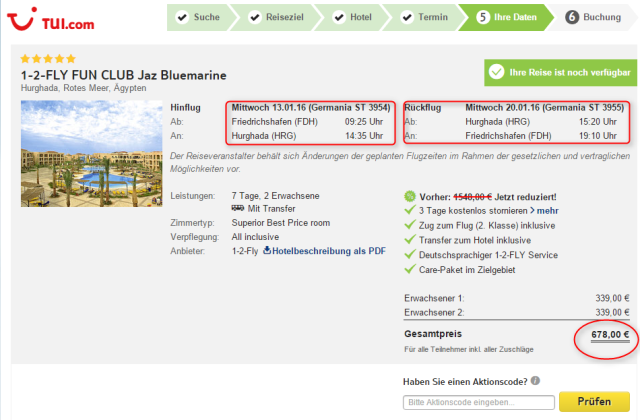Click checkmark next to Care-Paket
The width and height of the screenshot is (640, 420).
[410, 269]
